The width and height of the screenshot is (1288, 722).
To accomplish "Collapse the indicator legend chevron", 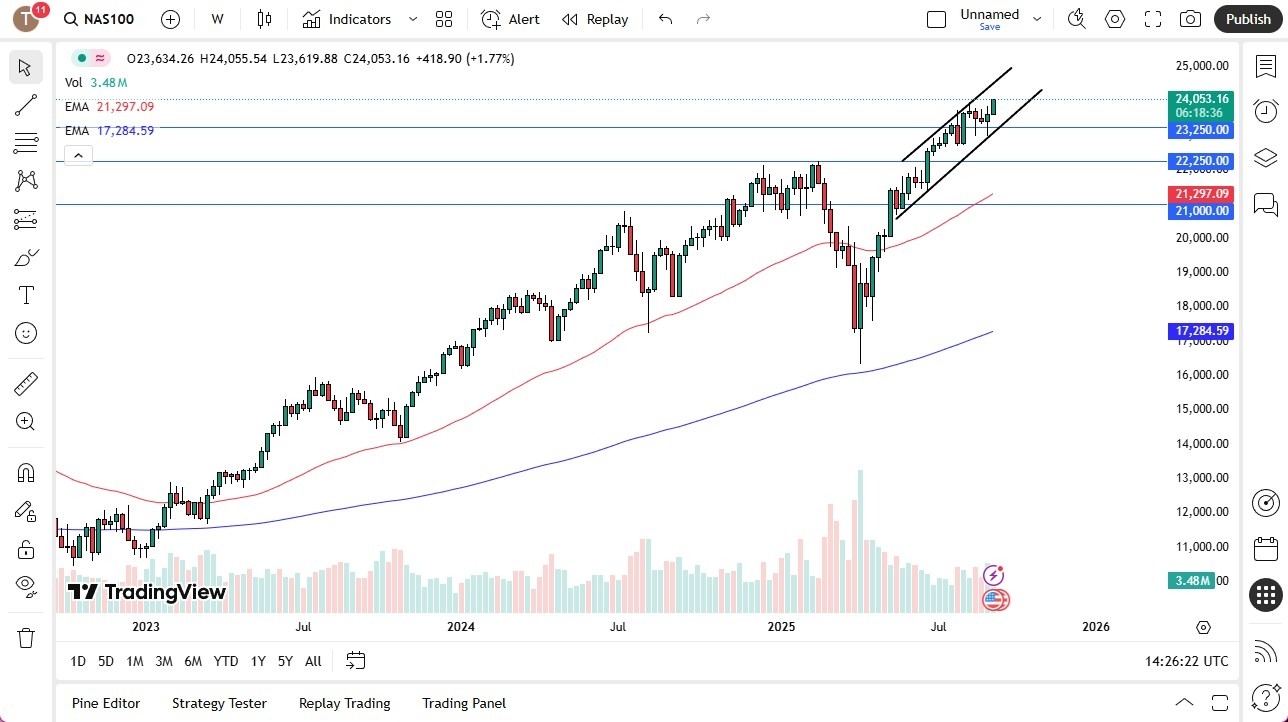I will point(78,155).
